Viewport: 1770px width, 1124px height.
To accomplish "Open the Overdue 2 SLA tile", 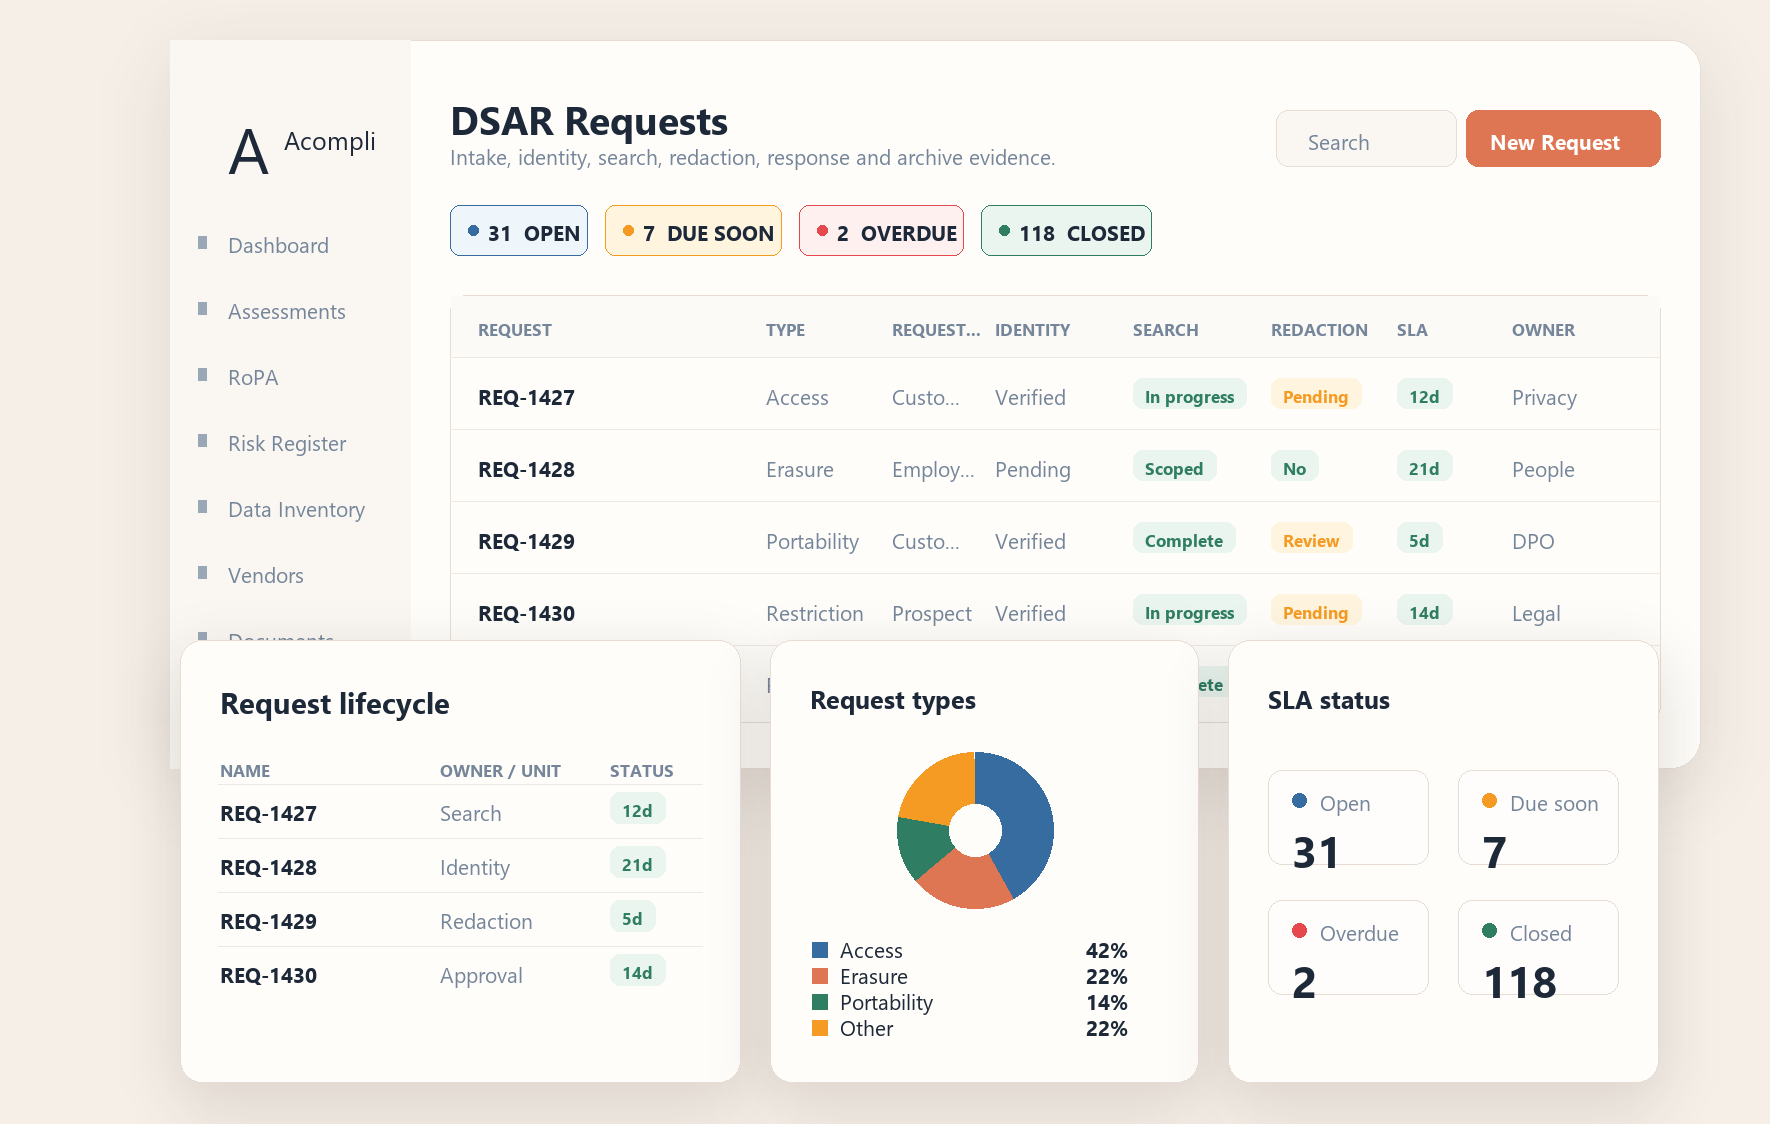I will (1348, 947).
